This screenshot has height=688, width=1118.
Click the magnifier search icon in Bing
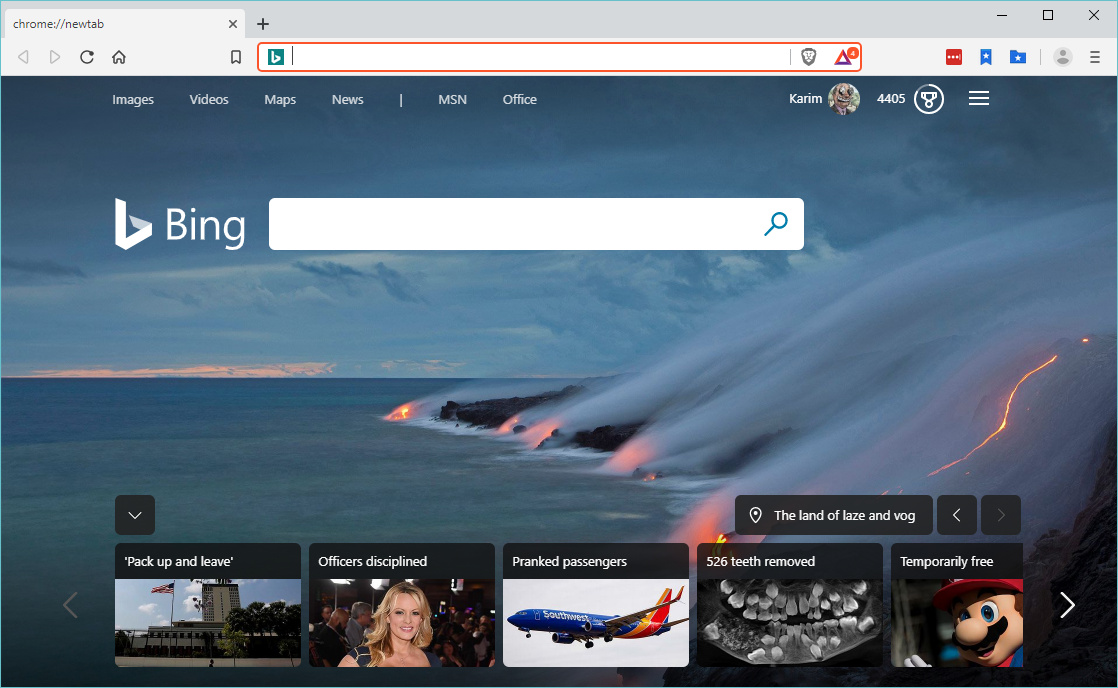click(x=776, y=224)
